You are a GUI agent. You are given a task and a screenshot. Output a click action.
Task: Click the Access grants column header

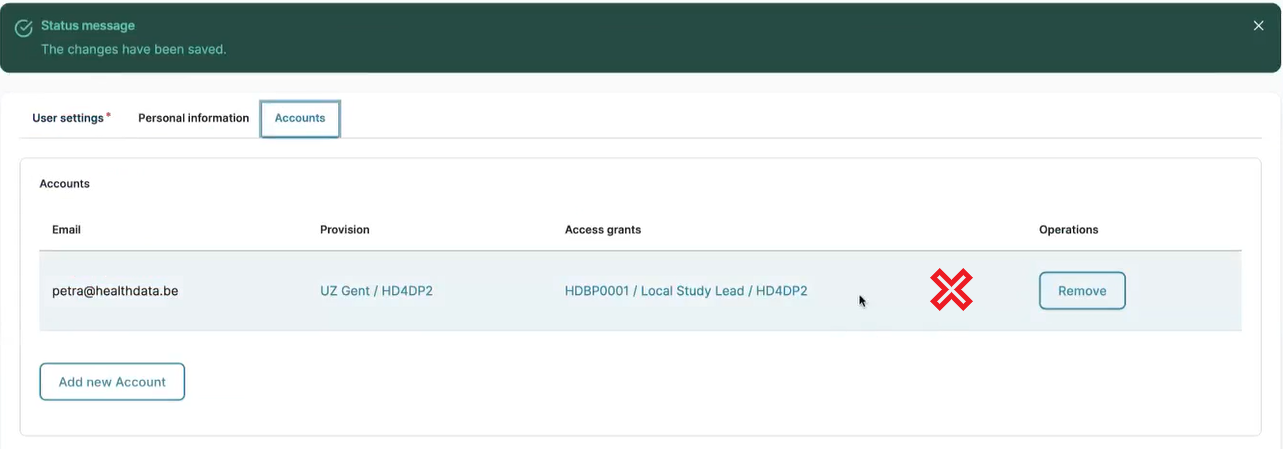click(602, 230)
